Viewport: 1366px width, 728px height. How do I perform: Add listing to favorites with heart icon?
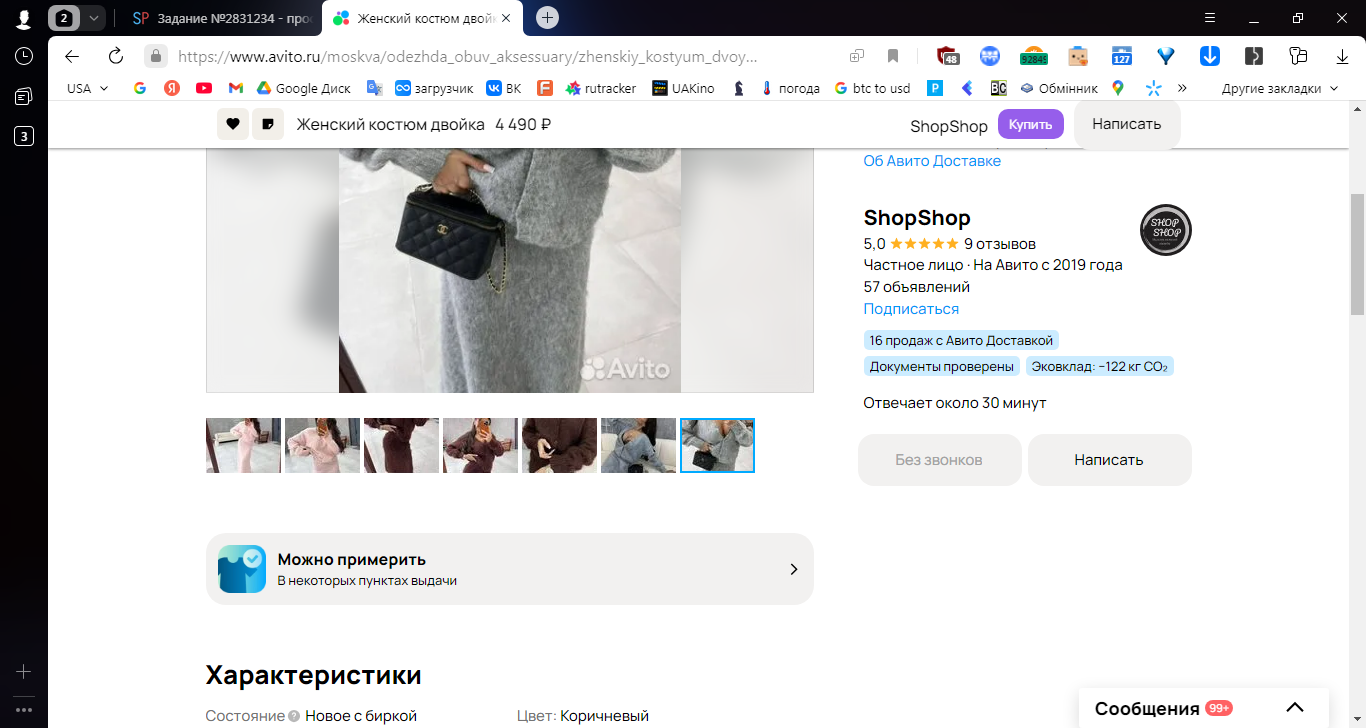click(233, 124)
